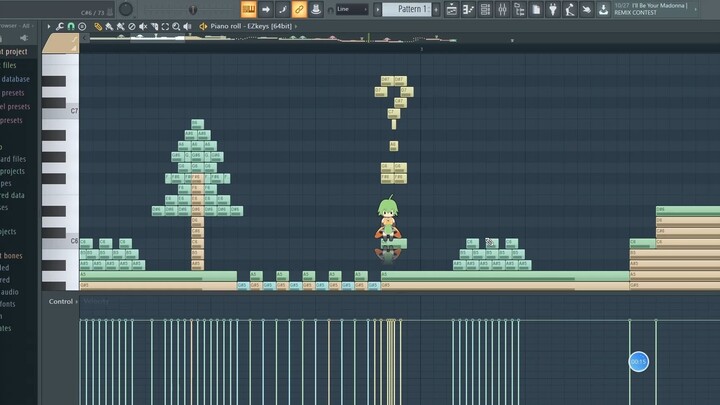720x405 pixels.
Task: Click the scroll-left chevron beside overview bar
Action: 84,39
